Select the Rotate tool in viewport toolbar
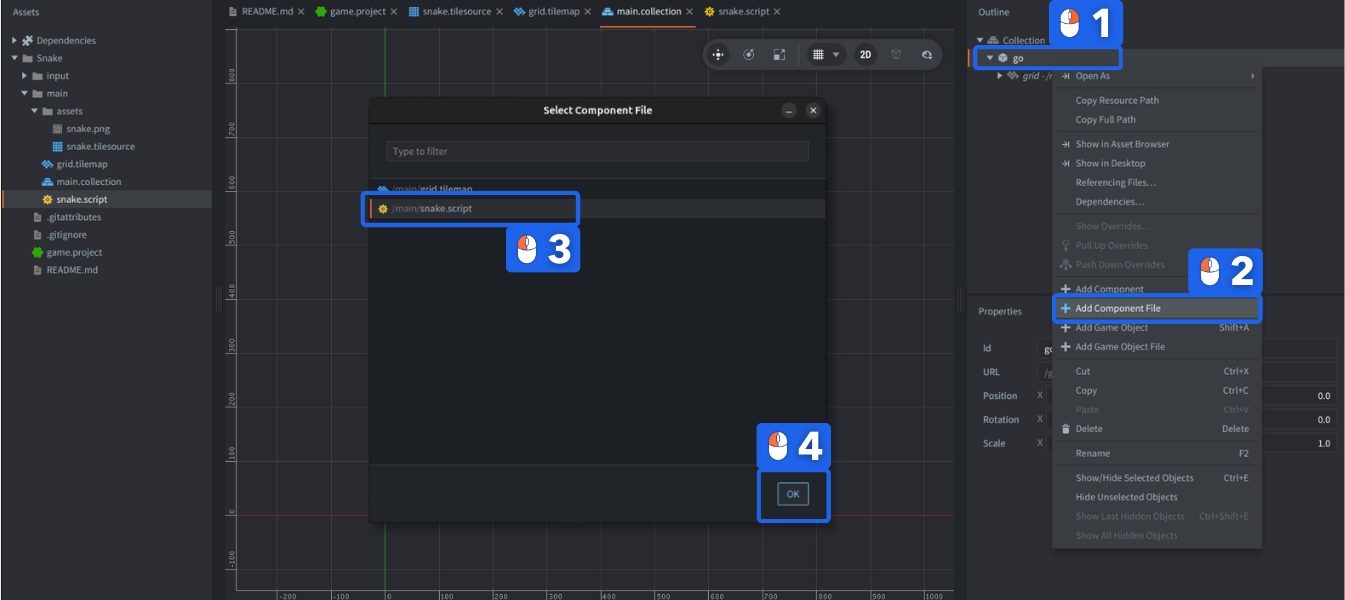1345x600 pixels. pos(749,55)
